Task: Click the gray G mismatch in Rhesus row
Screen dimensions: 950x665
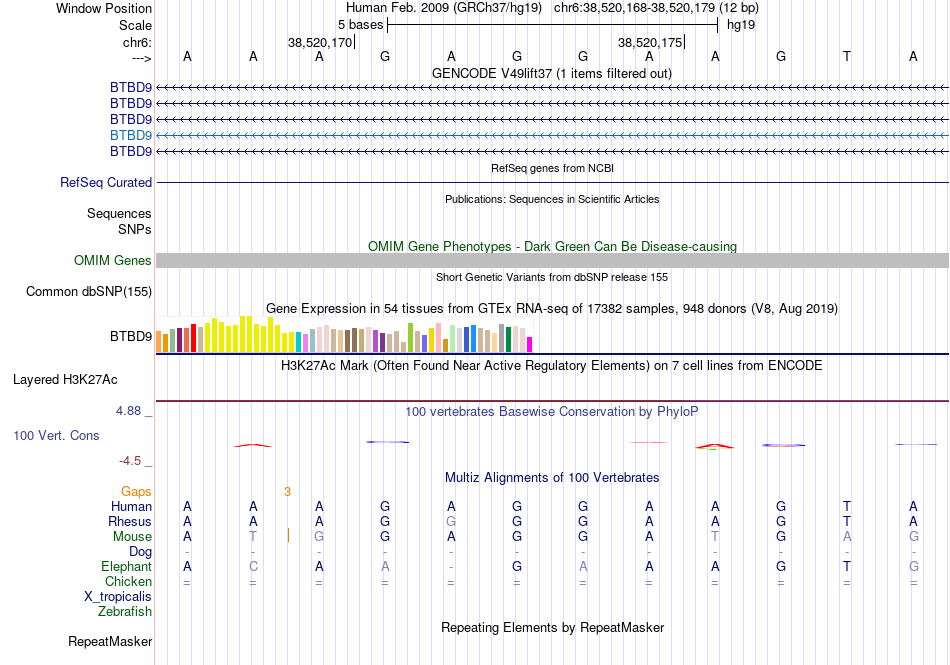Action: click(451, 521)
